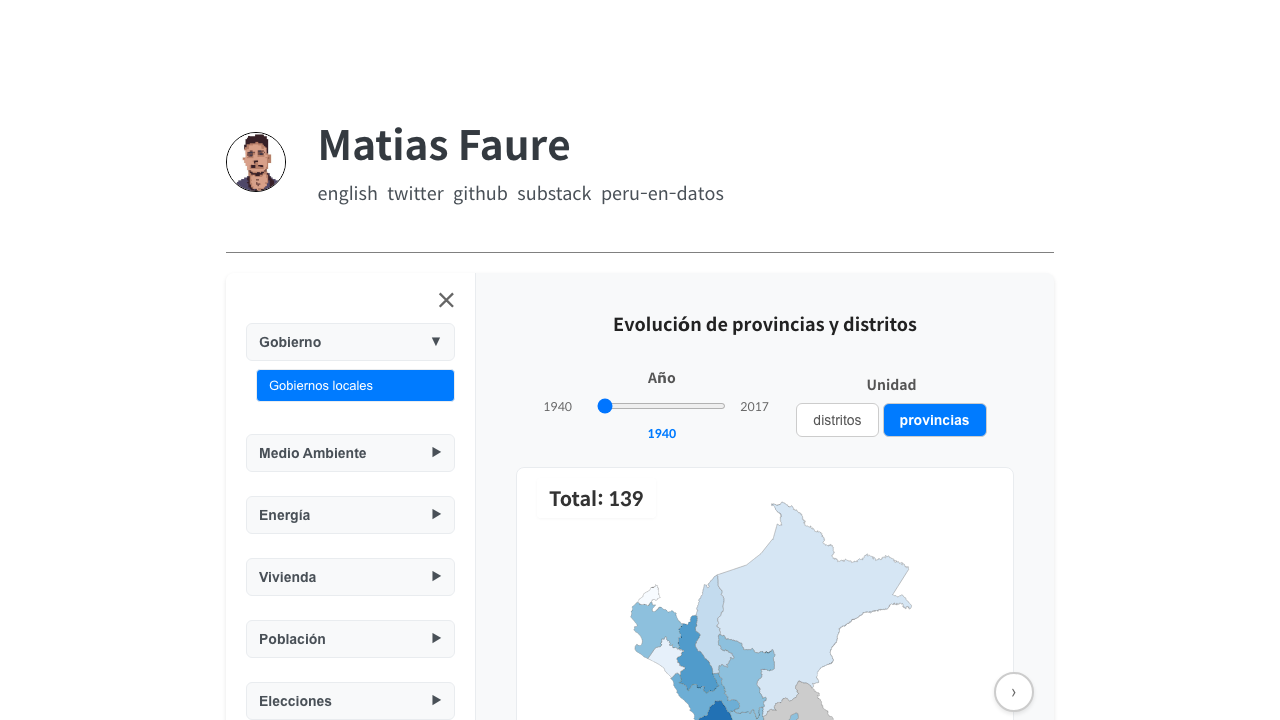The image size is (1280, 720).
Task: Collapse the Gobierno category dropdown
Action: (x=350, y=342)
